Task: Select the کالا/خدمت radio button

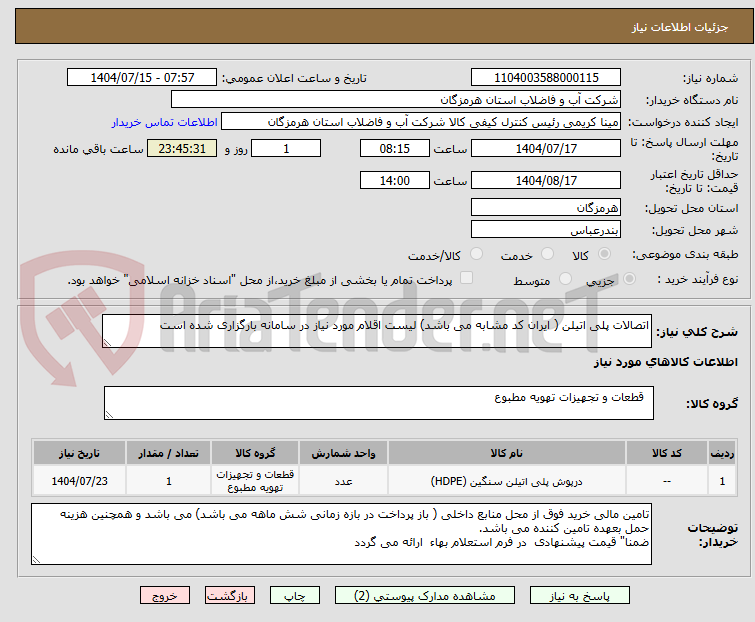Action: (x=476, y=254)
